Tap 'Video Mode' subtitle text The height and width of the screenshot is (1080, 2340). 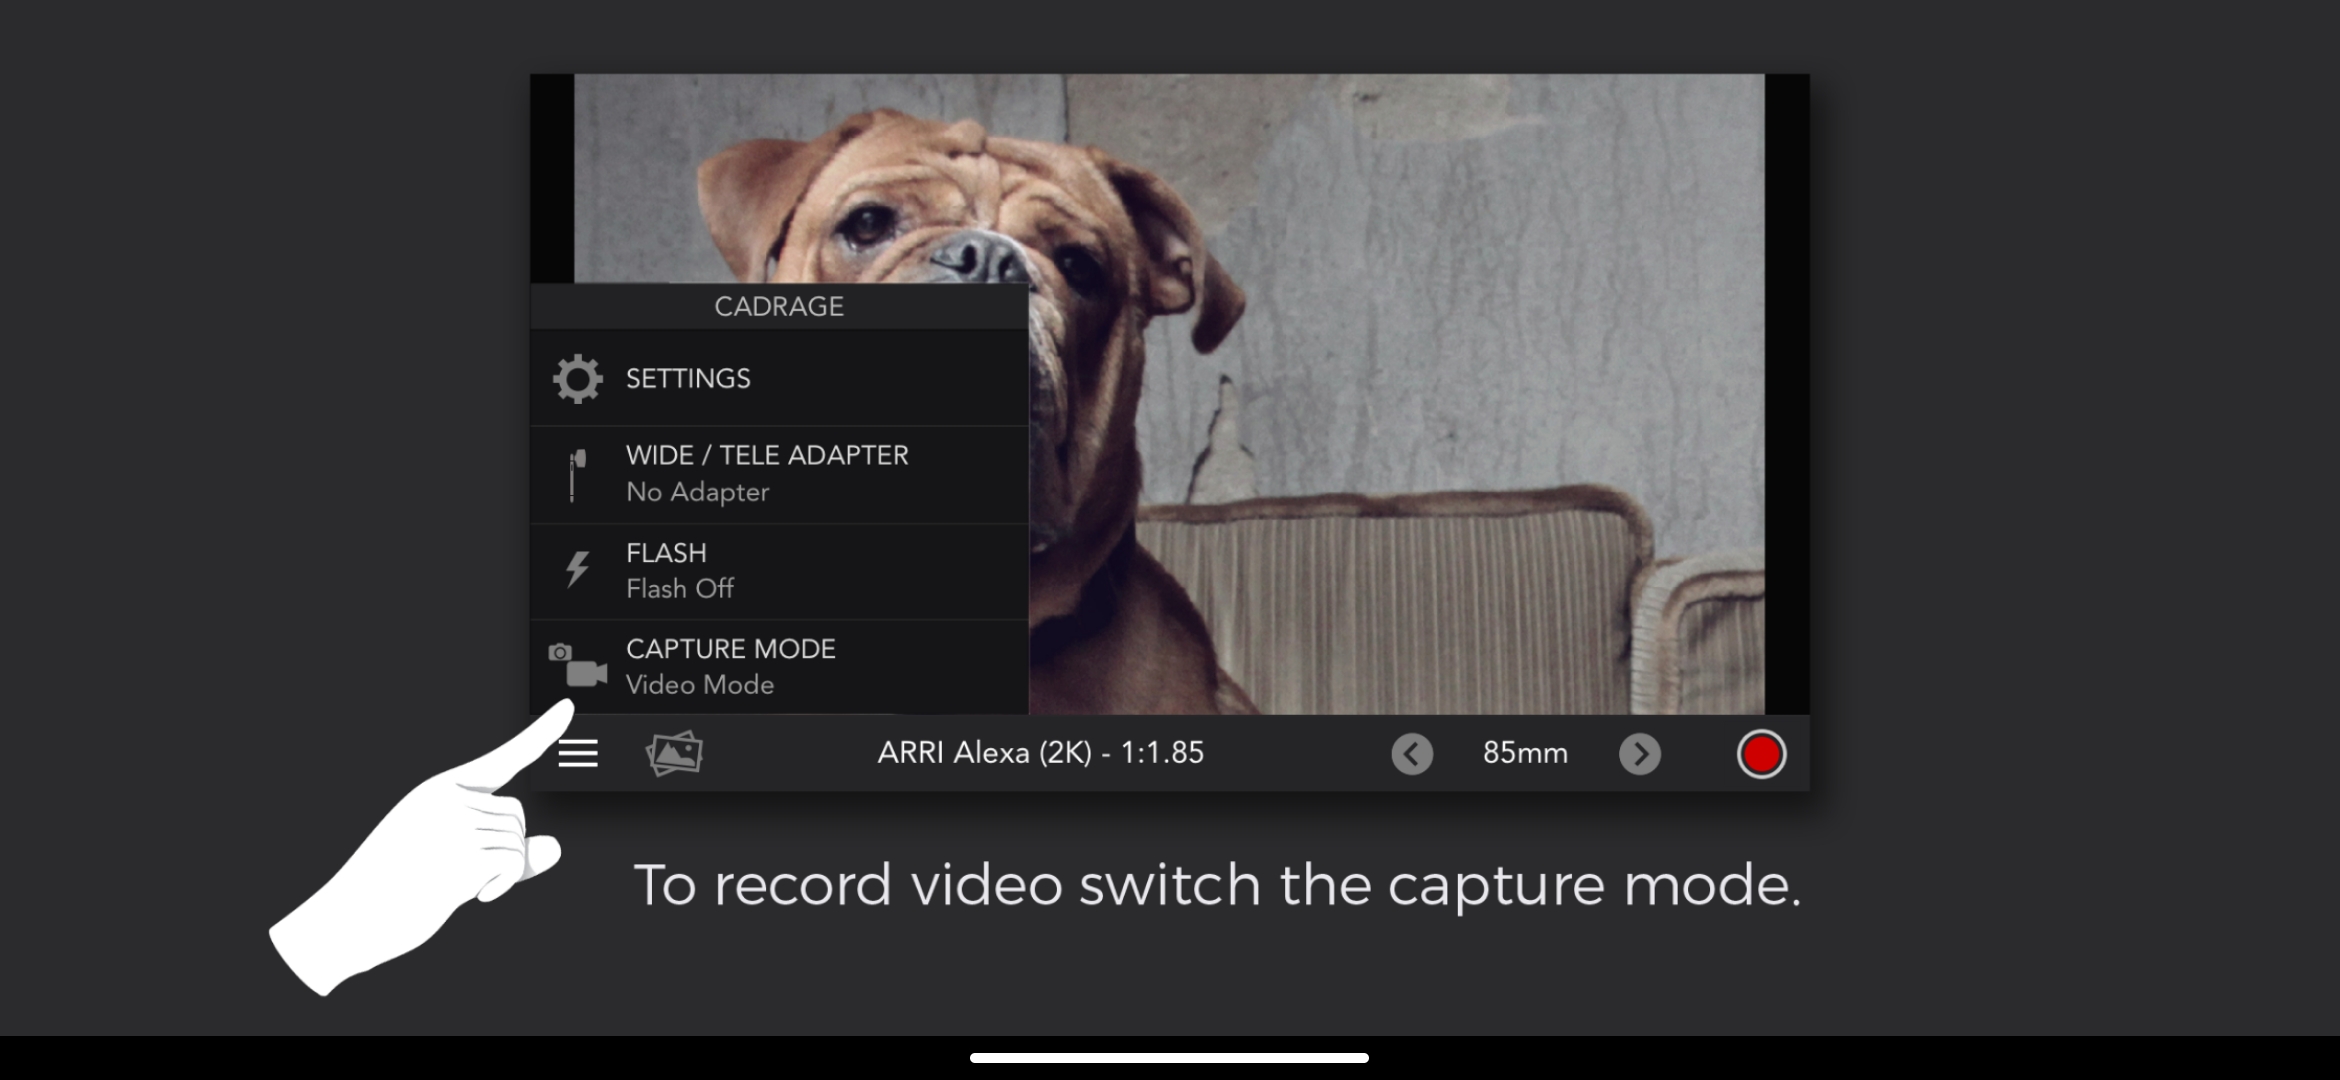(x=700, y=685)
